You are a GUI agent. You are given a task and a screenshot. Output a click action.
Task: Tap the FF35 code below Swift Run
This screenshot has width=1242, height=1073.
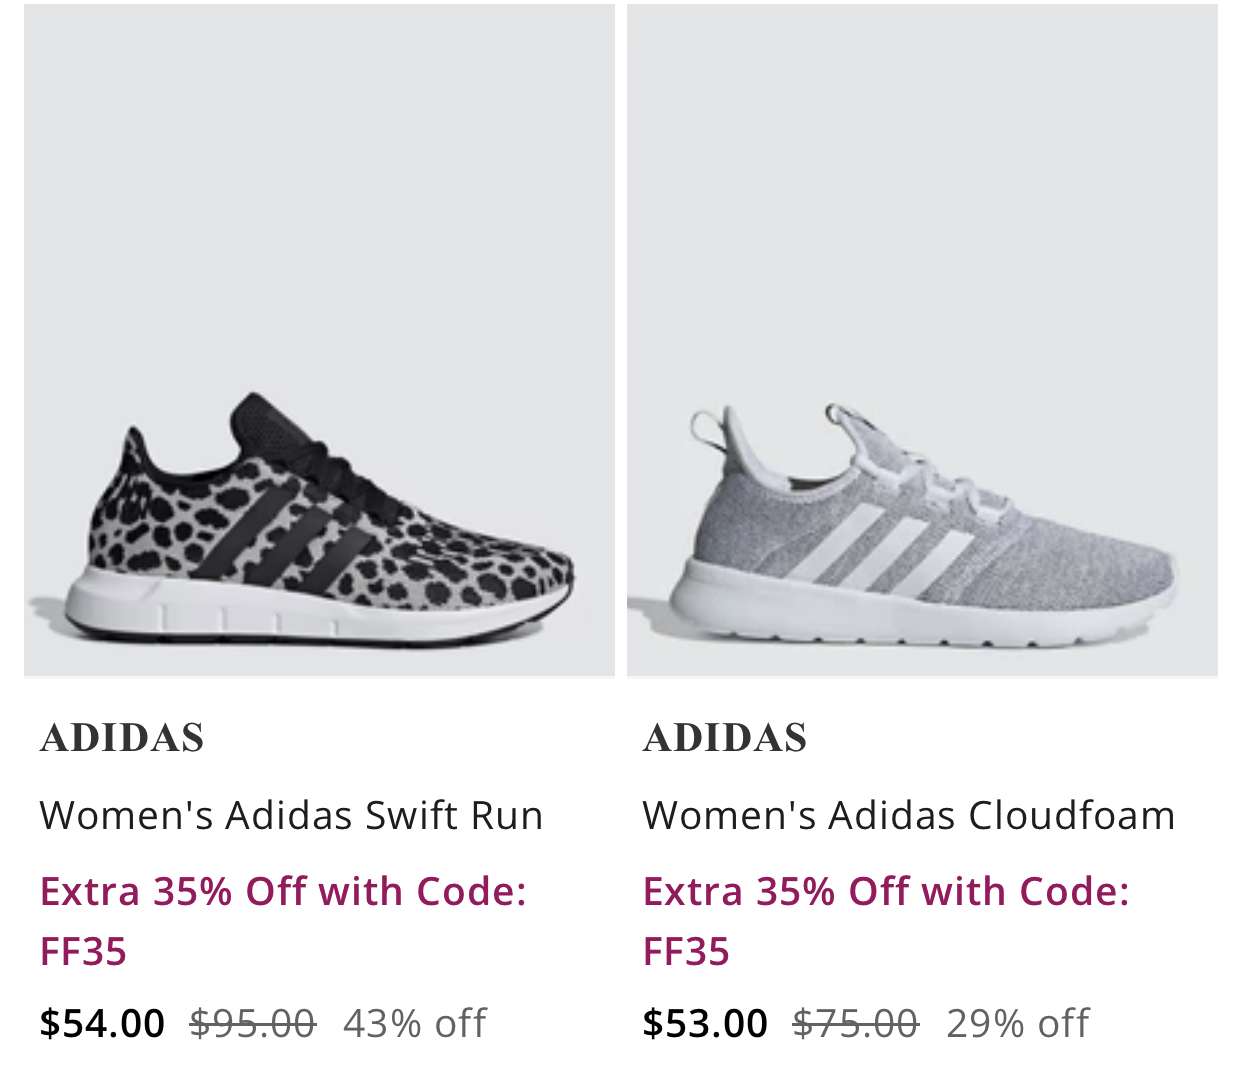click(83, 951)
